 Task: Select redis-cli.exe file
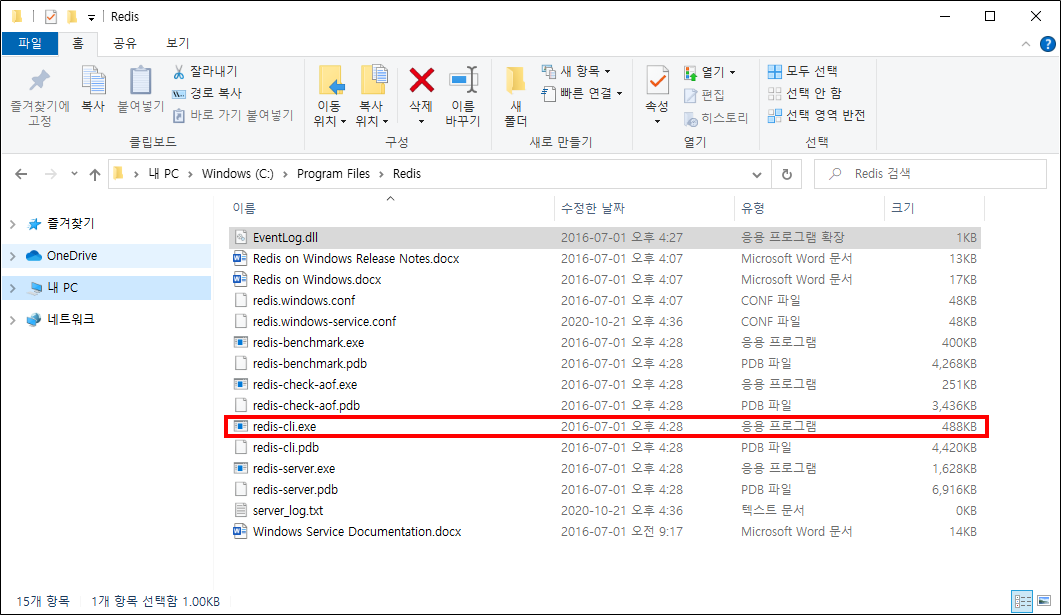605,426
